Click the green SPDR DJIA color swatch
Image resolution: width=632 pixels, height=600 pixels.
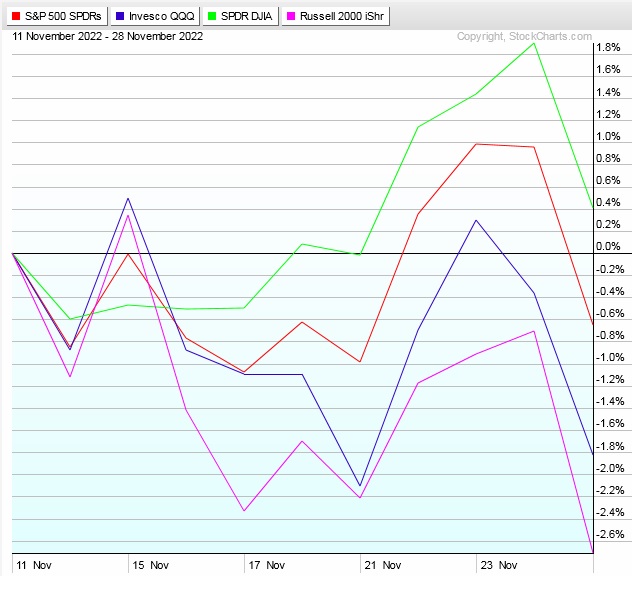pos(212,16)
